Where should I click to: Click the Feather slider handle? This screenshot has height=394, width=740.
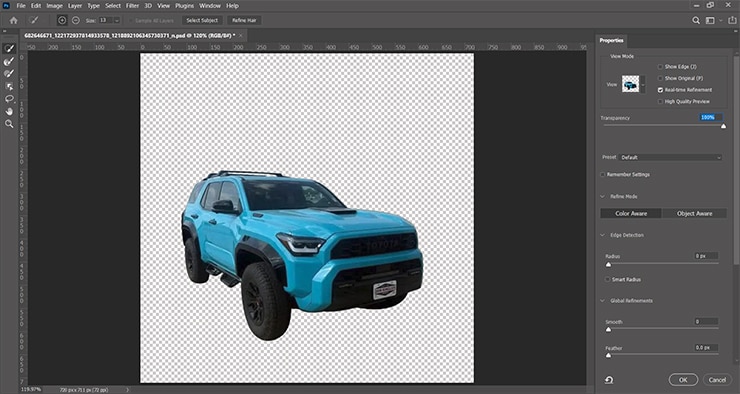pos(608,355)
